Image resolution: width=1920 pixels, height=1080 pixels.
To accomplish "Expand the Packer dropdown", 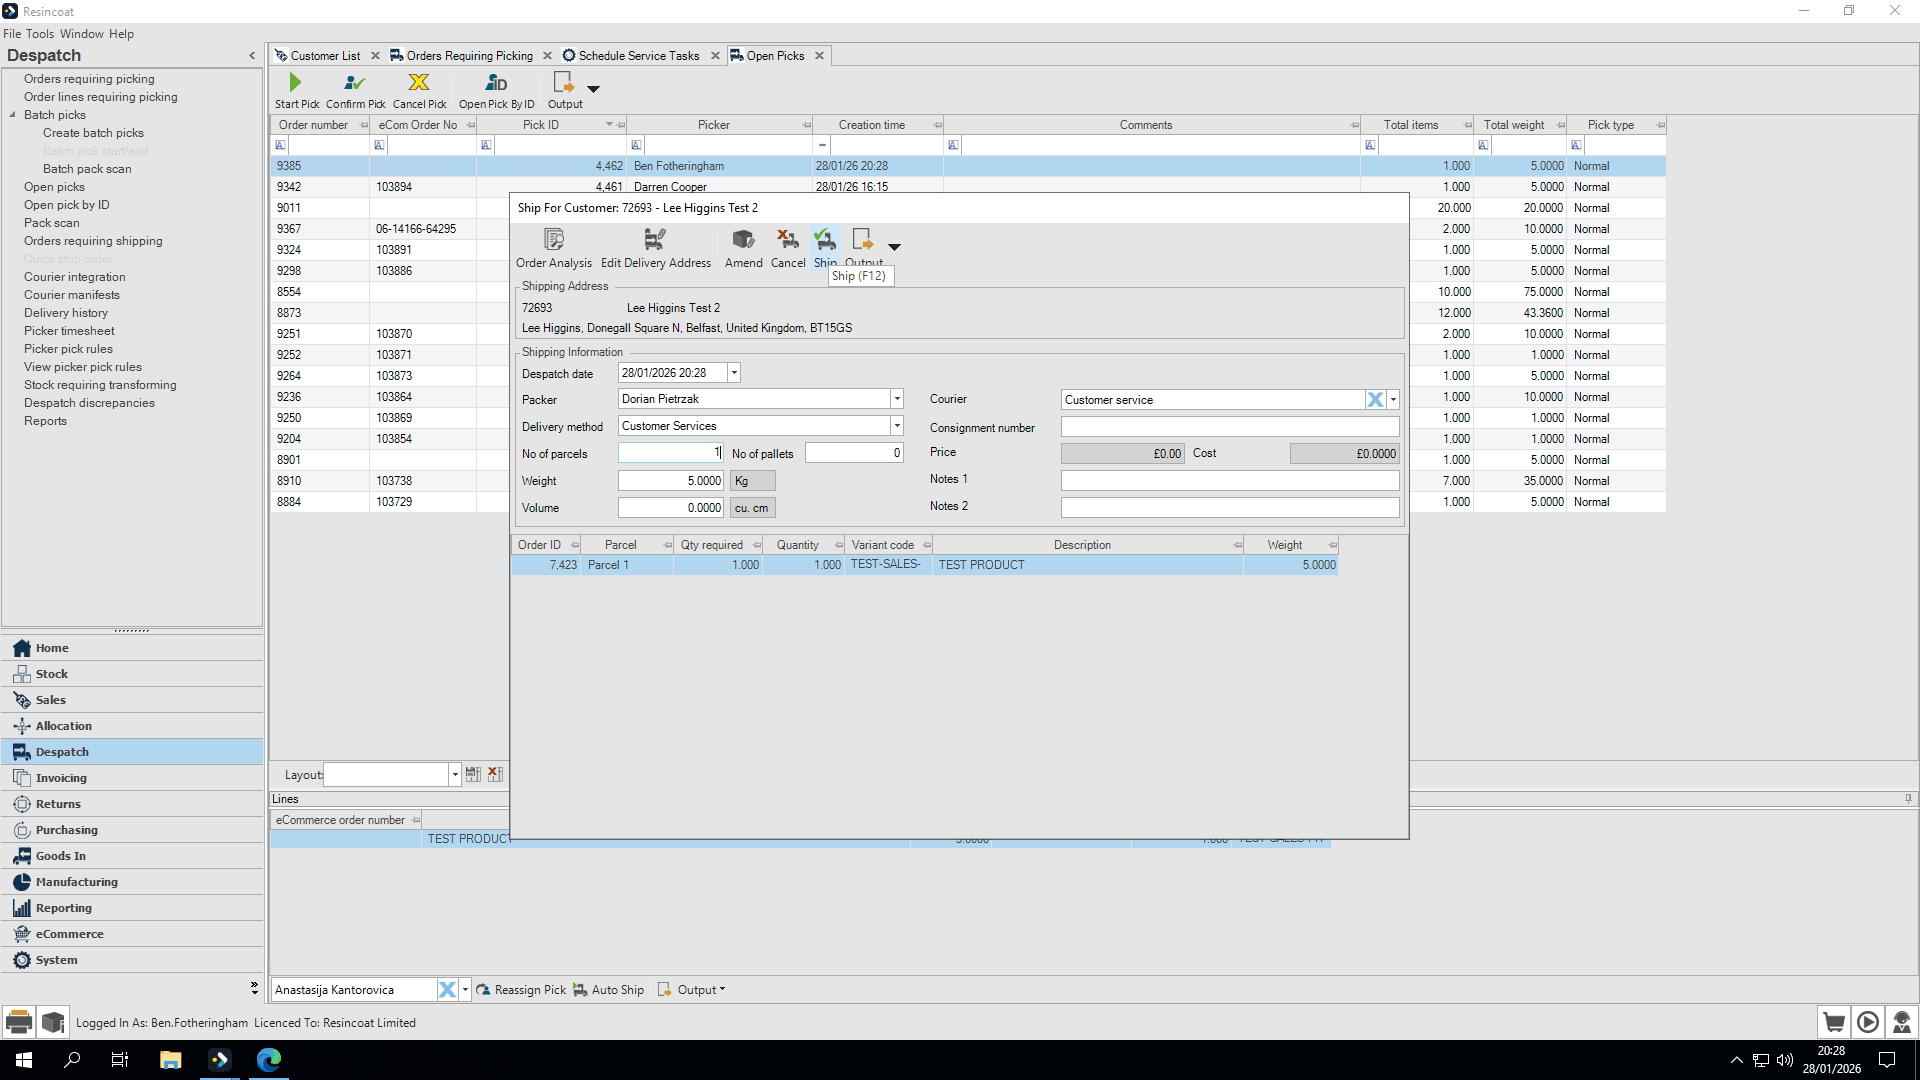I will point(897,399).
